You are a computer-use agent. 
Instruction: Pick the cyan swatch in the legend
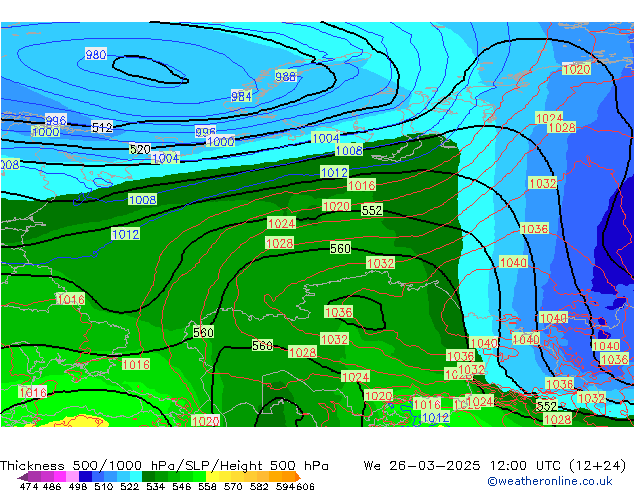[x=135, y=477]
